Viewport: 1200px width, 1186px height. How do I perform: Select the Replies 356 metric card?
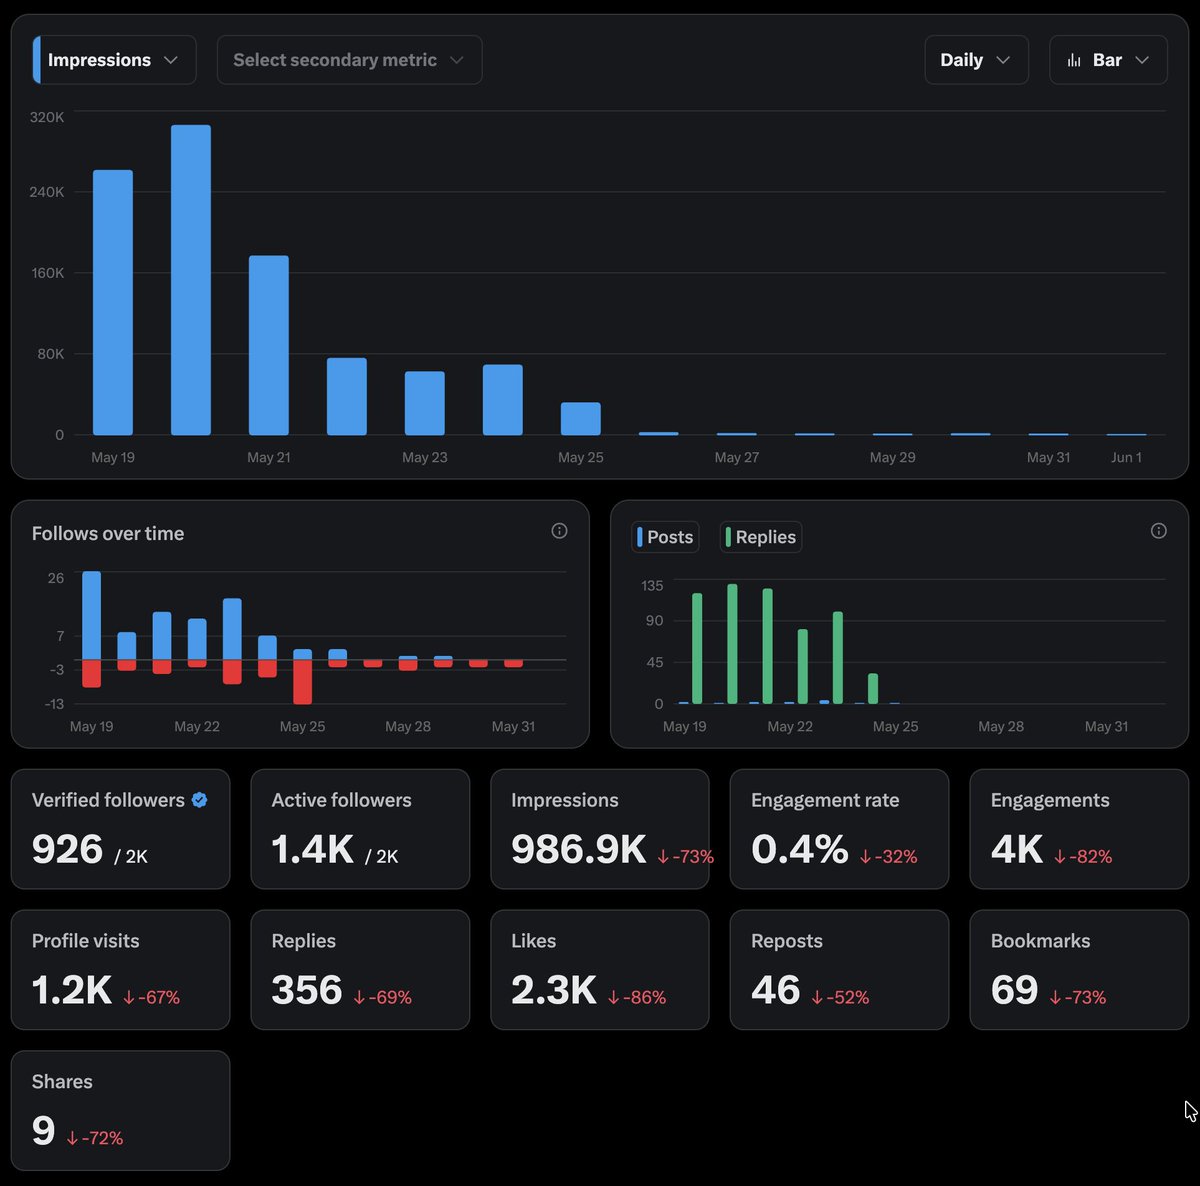[x=360, y=970]
